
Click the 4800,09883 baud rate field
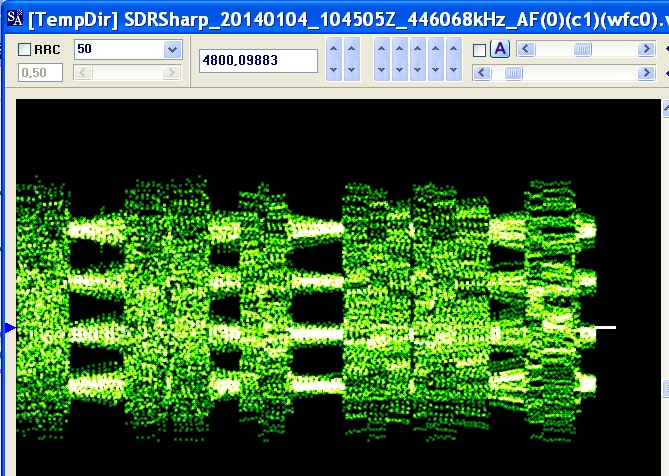(x=258, y=61)
